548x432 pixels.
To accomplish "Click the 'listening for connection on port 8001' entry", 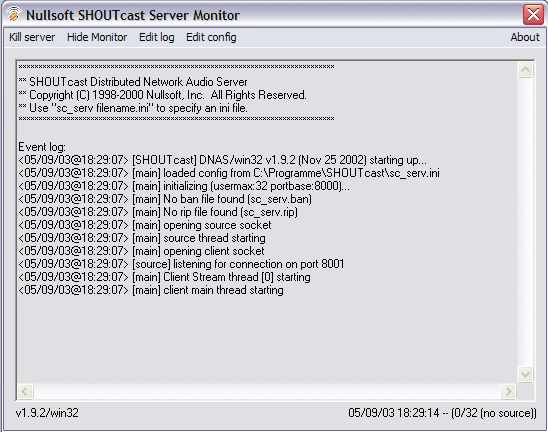I will (x=181, y=264).
